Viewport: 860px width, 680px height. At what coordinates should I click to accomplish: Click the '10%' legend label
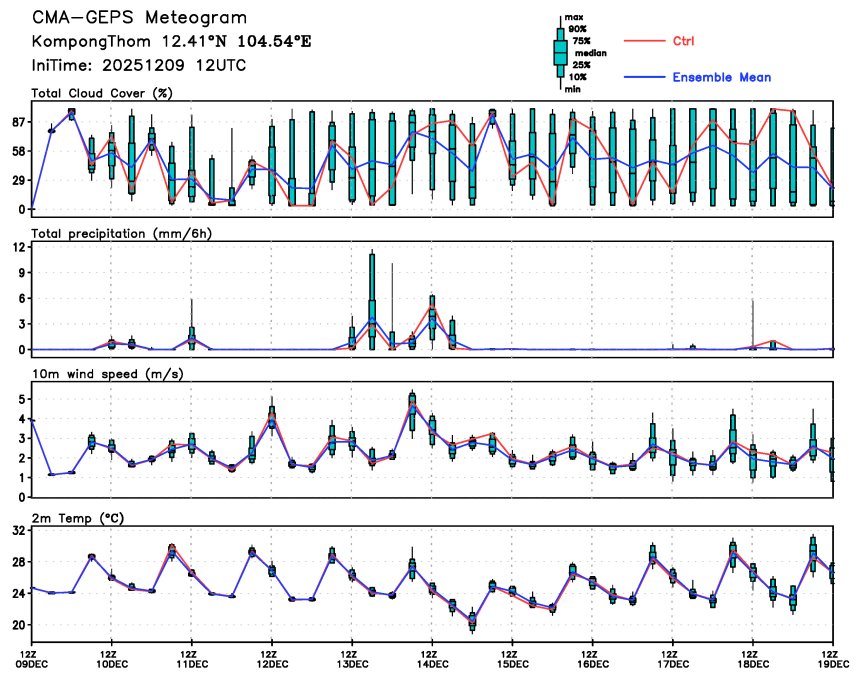pos(578,77)
